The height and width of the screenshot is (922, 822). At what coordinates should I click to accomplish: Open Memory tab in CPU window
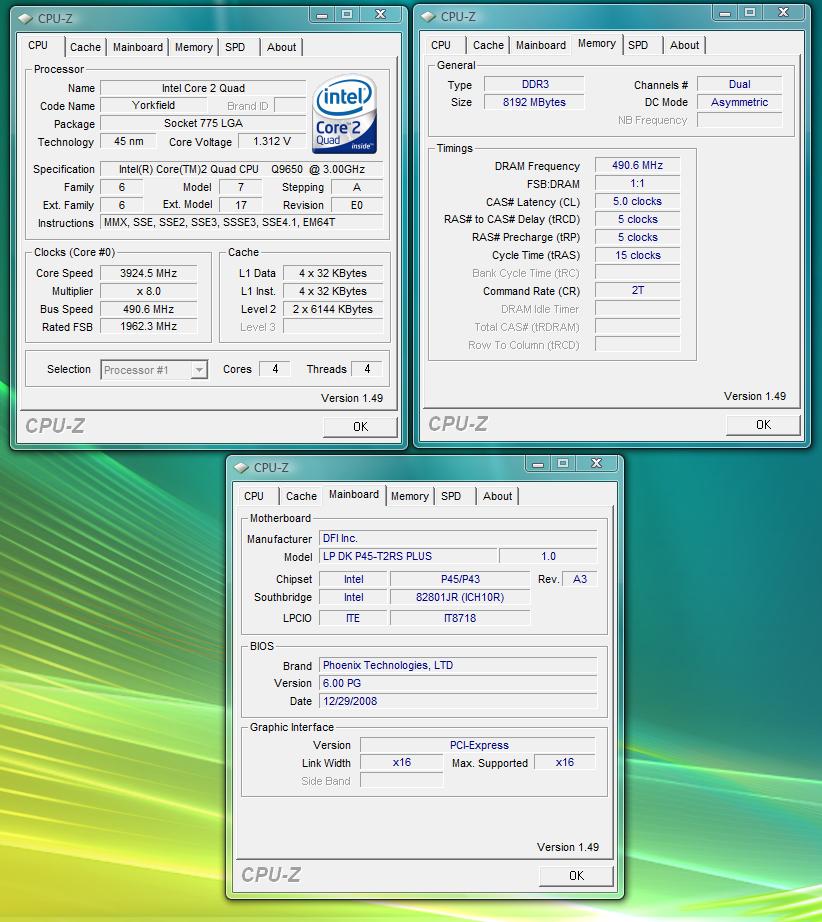[x=193, y=47]
